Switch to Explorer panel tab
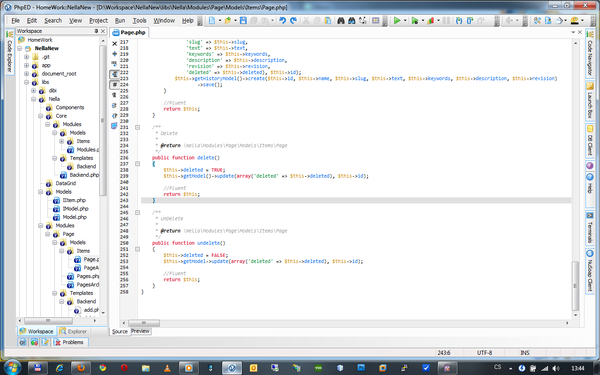This screenshot has height=375, width=600. (73, 331)
